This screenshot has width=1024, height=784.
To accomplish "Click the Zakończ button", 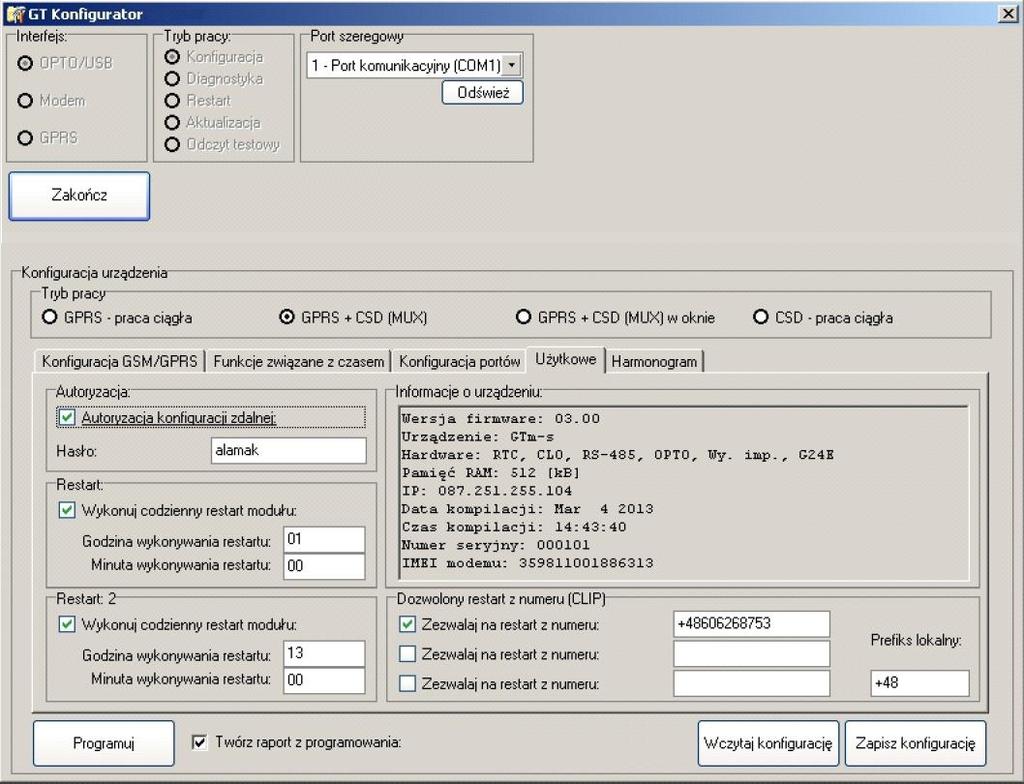I will pos(79,195).
